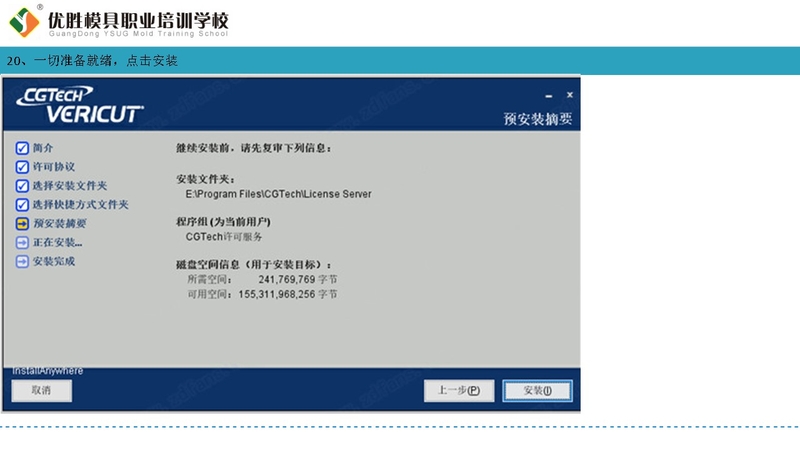
Task: Click the checked icon beside 选择安装文件夹
Action: point(22,186)
